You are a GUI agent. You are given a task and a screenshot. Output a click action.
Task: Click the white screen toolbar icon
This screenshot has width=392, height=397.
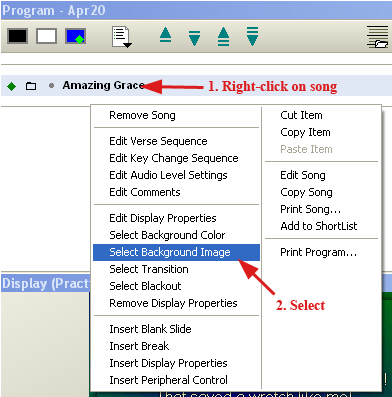pos(46,36)
